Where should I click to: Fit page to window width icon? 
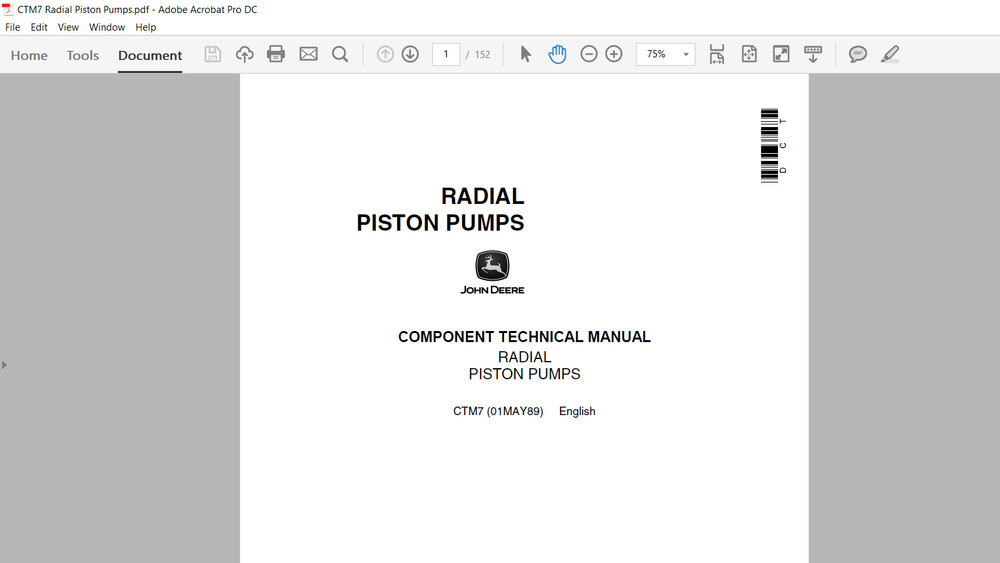[717, 54]
